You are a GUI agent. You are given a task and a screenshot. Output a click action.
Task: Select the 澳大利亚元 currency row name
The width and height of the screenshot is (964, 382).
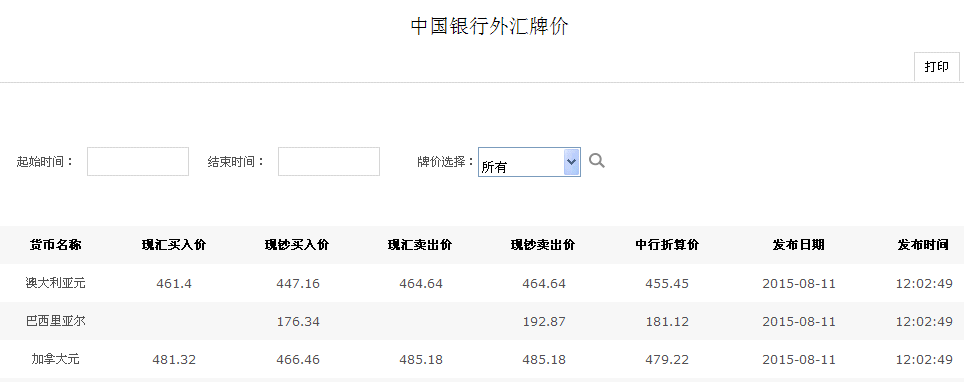(55, 283)
